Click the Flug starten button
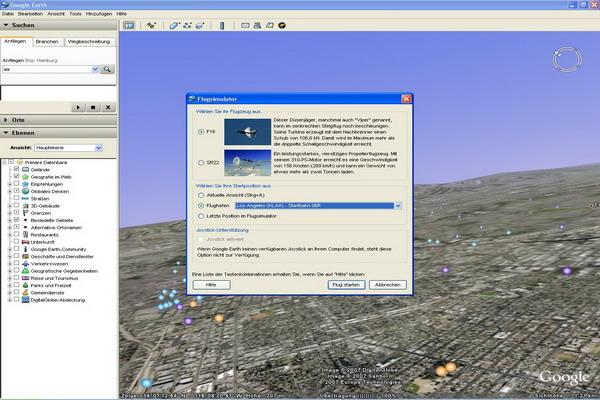 346,285
